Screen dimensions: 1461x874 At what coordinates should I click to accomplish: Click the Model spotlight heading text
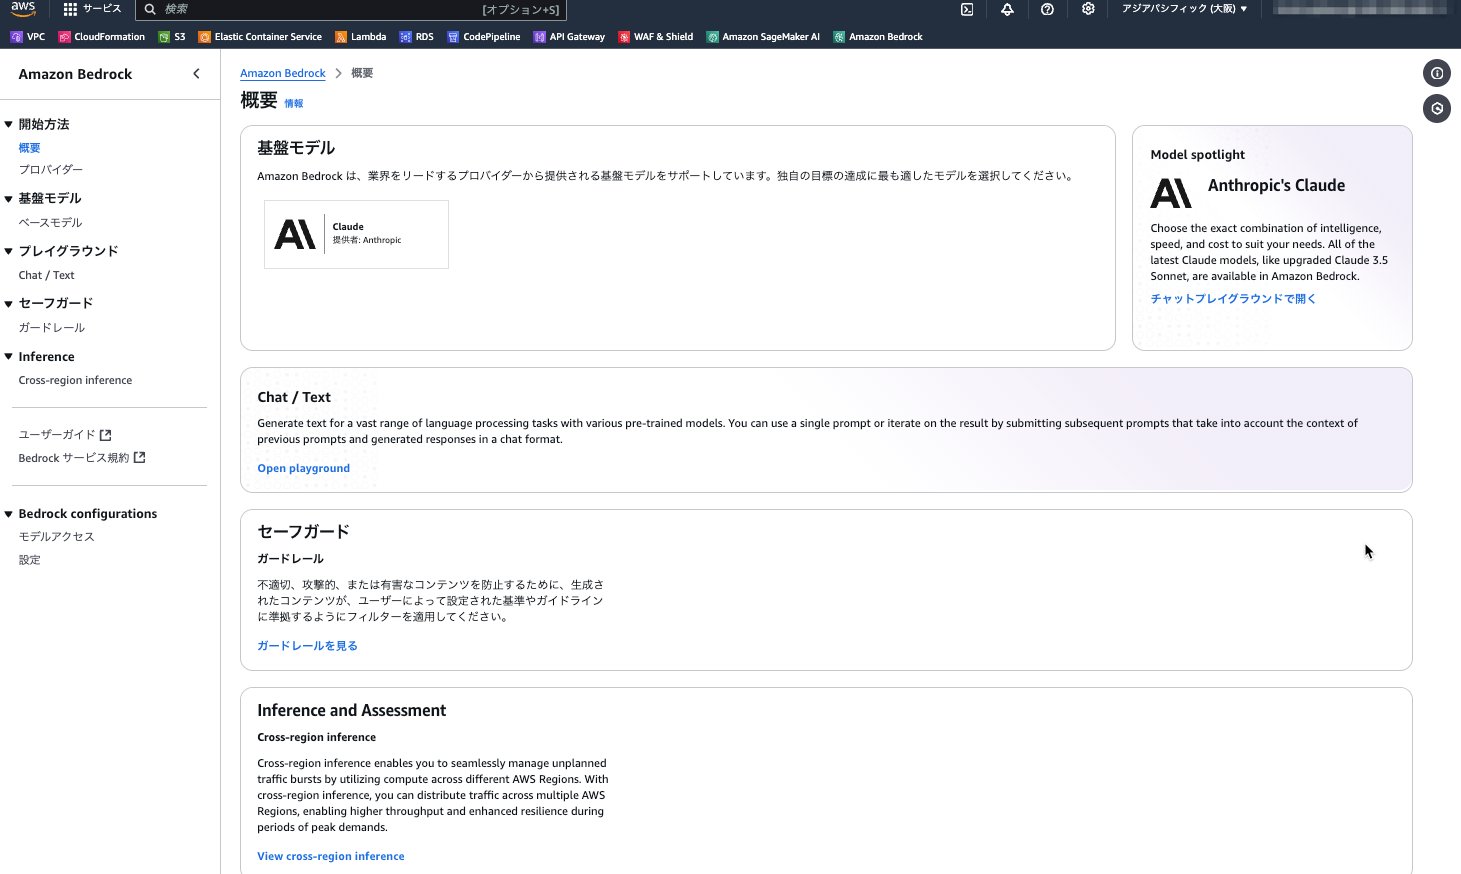pyautogui.click(x=1197, y=155)
